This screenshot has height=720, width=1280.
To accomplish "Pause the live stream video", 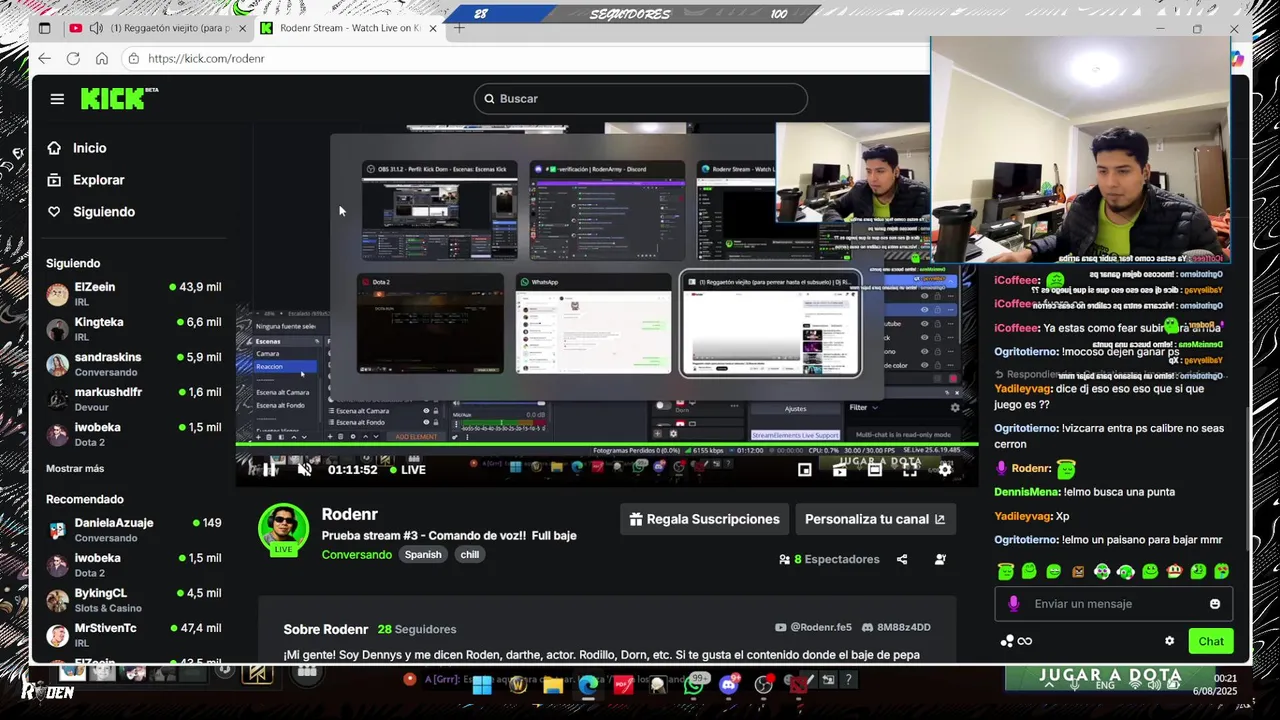I will pos(269,470).
